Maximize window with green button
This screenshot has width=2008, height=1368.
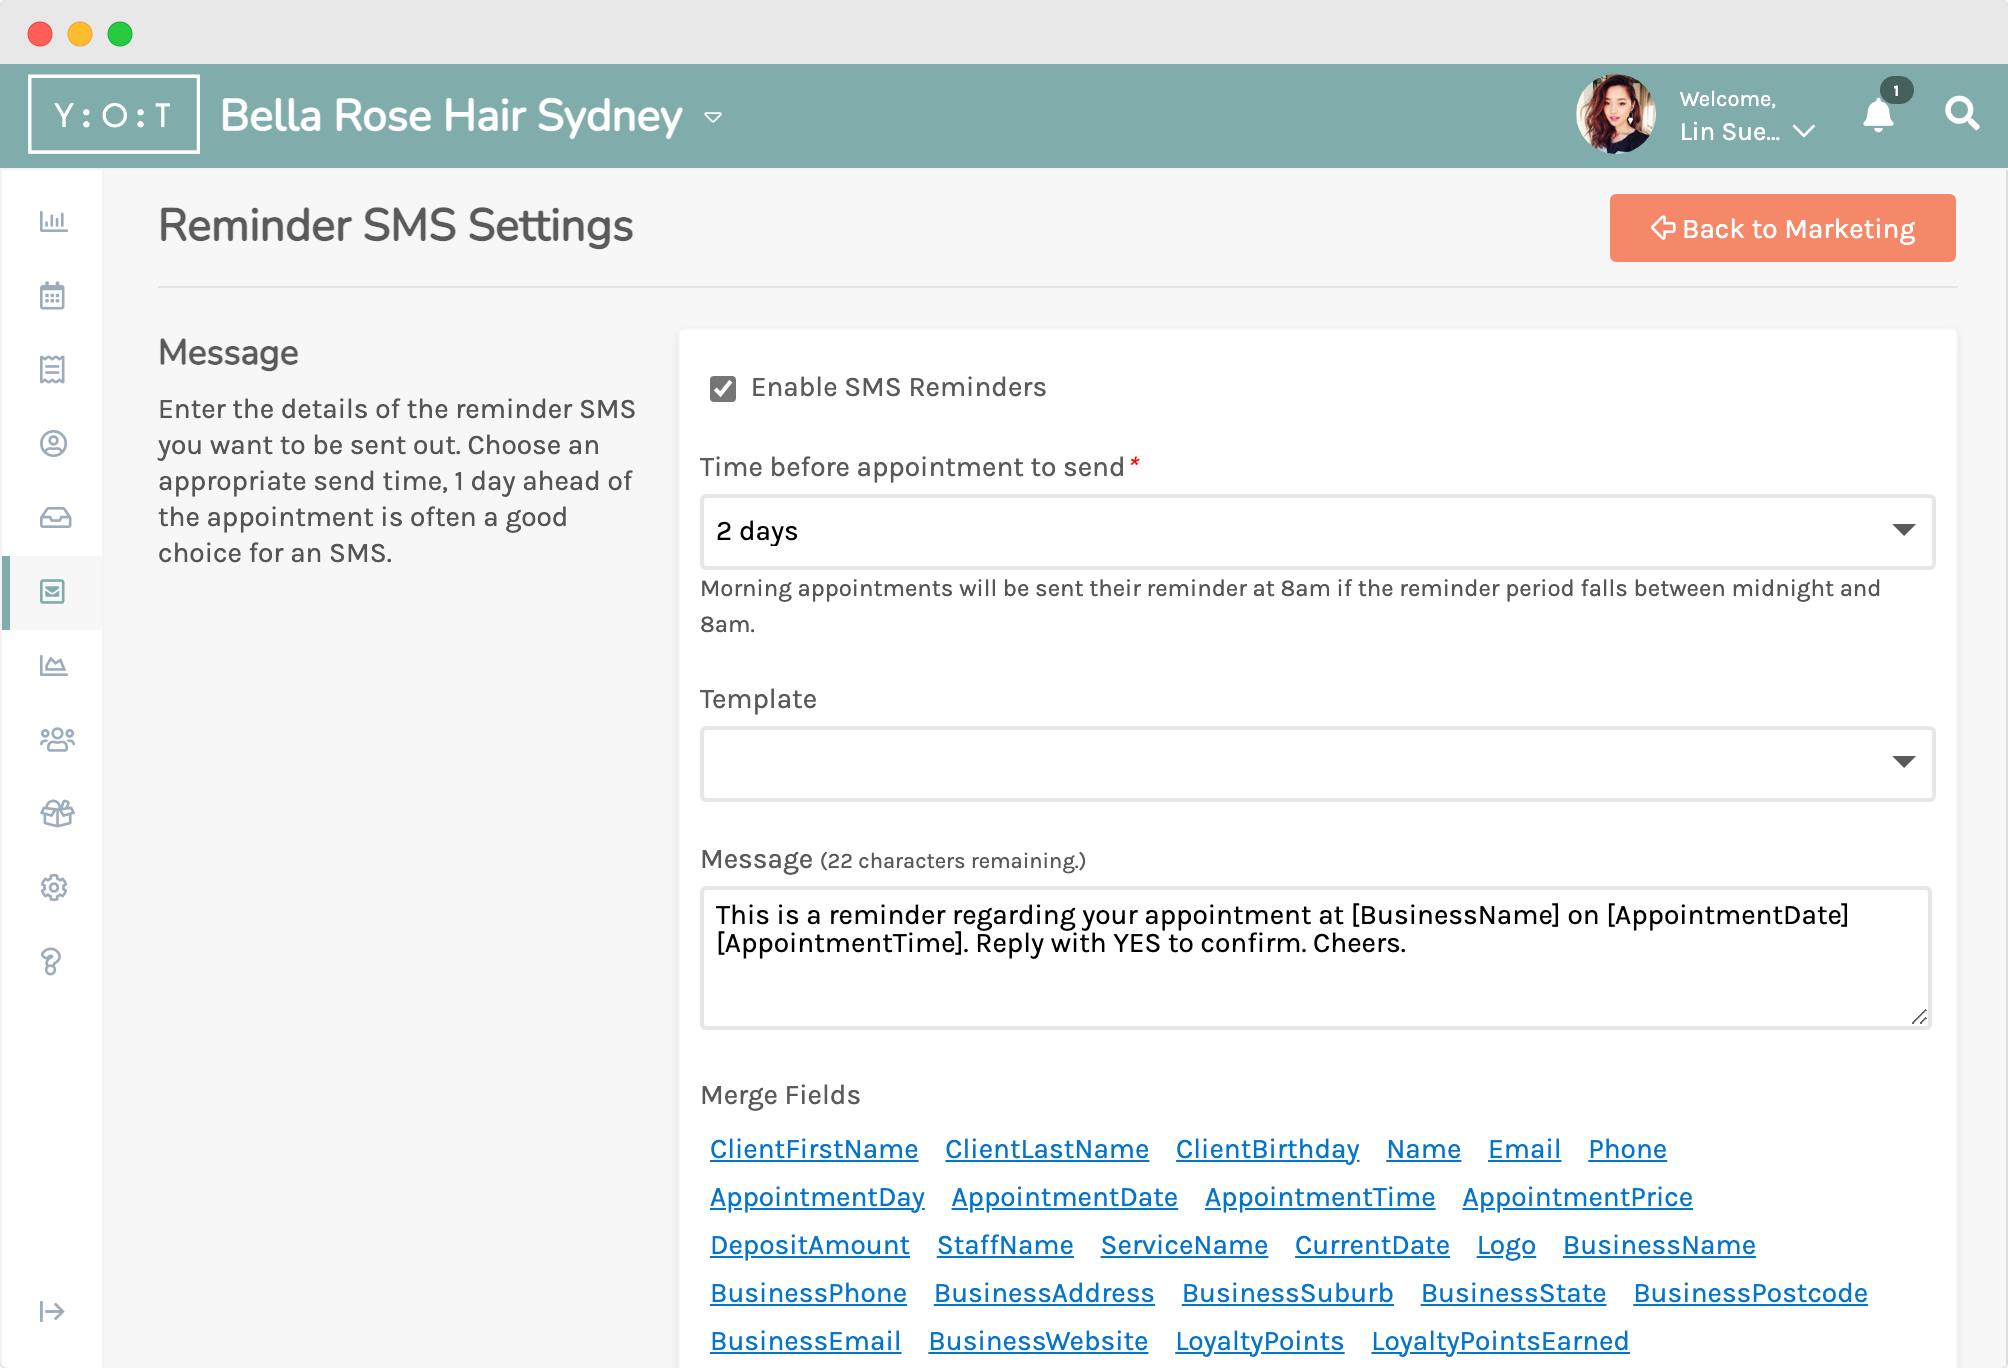[120, 34]
